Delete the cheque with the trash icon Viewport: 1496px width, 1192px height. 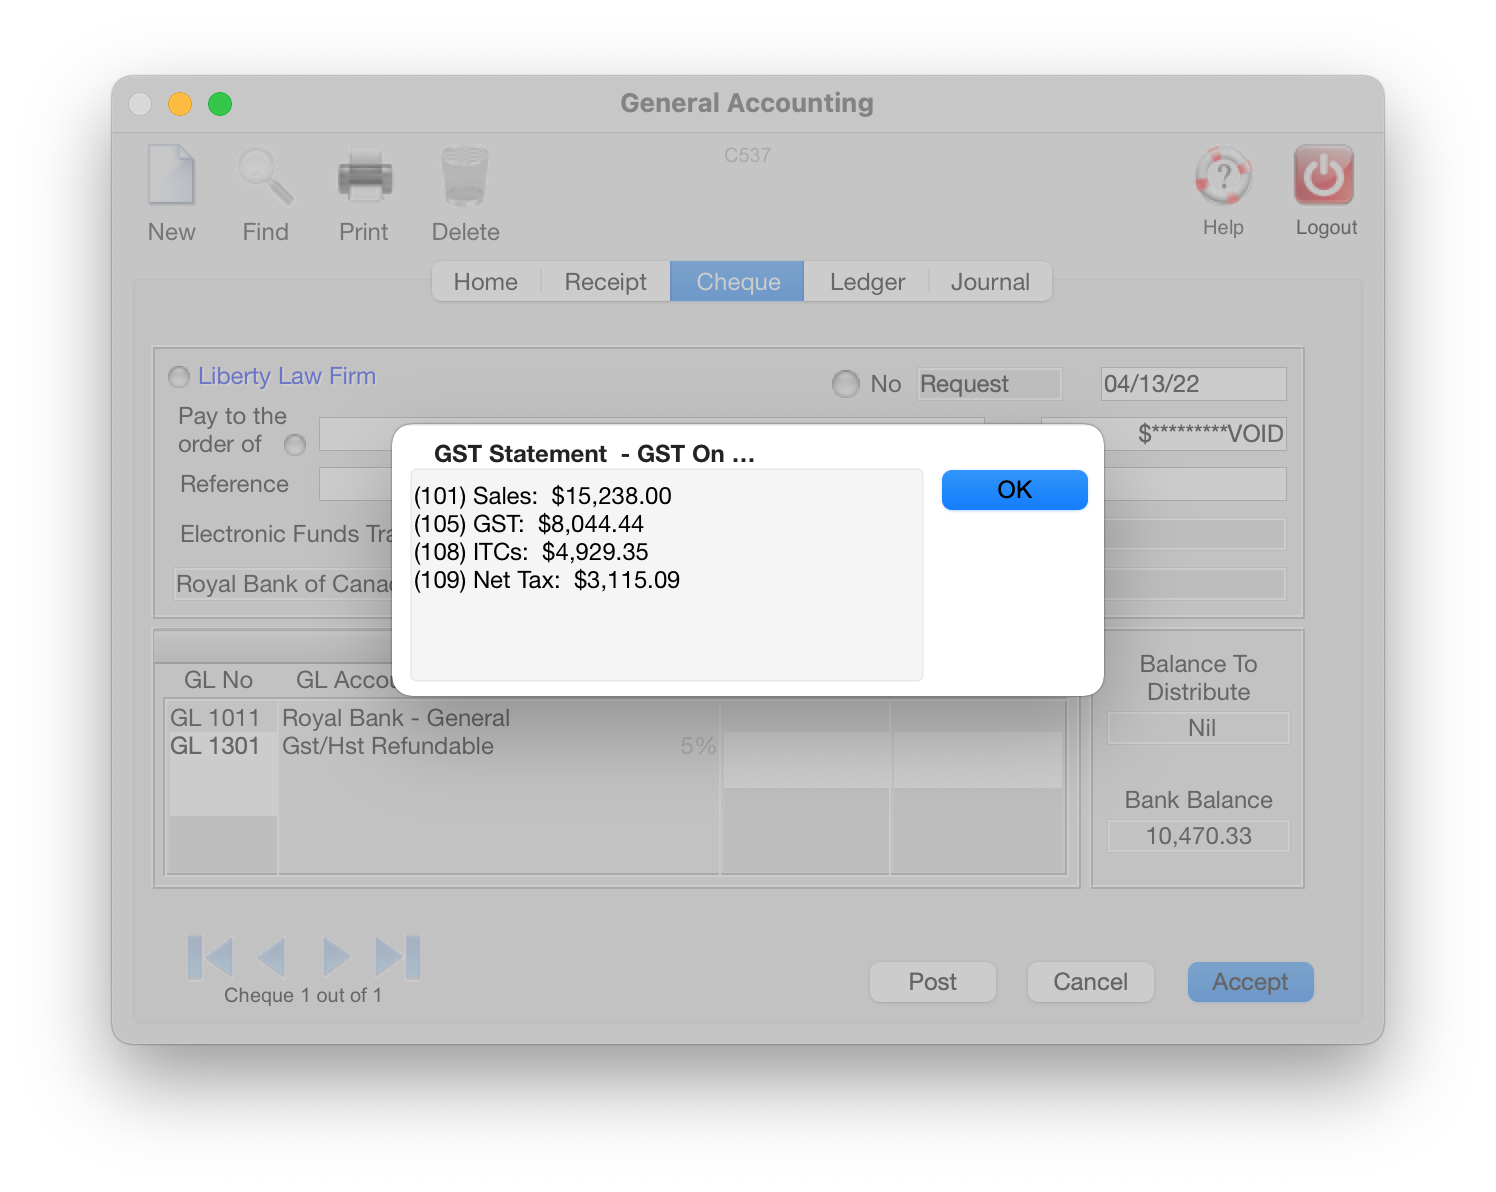[464, 180]
